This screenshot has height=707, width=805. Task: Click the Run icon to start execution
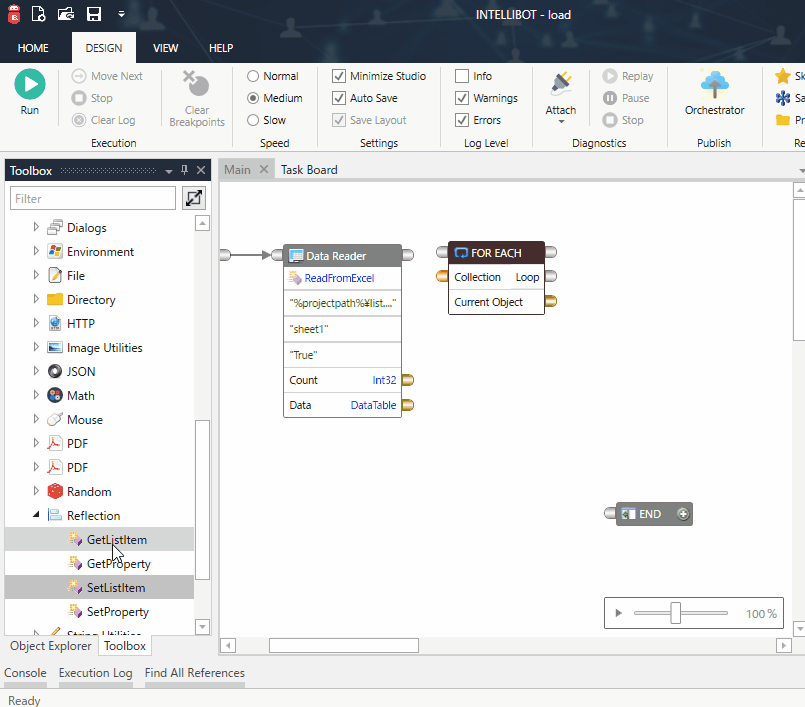click(x=30, y=84)
